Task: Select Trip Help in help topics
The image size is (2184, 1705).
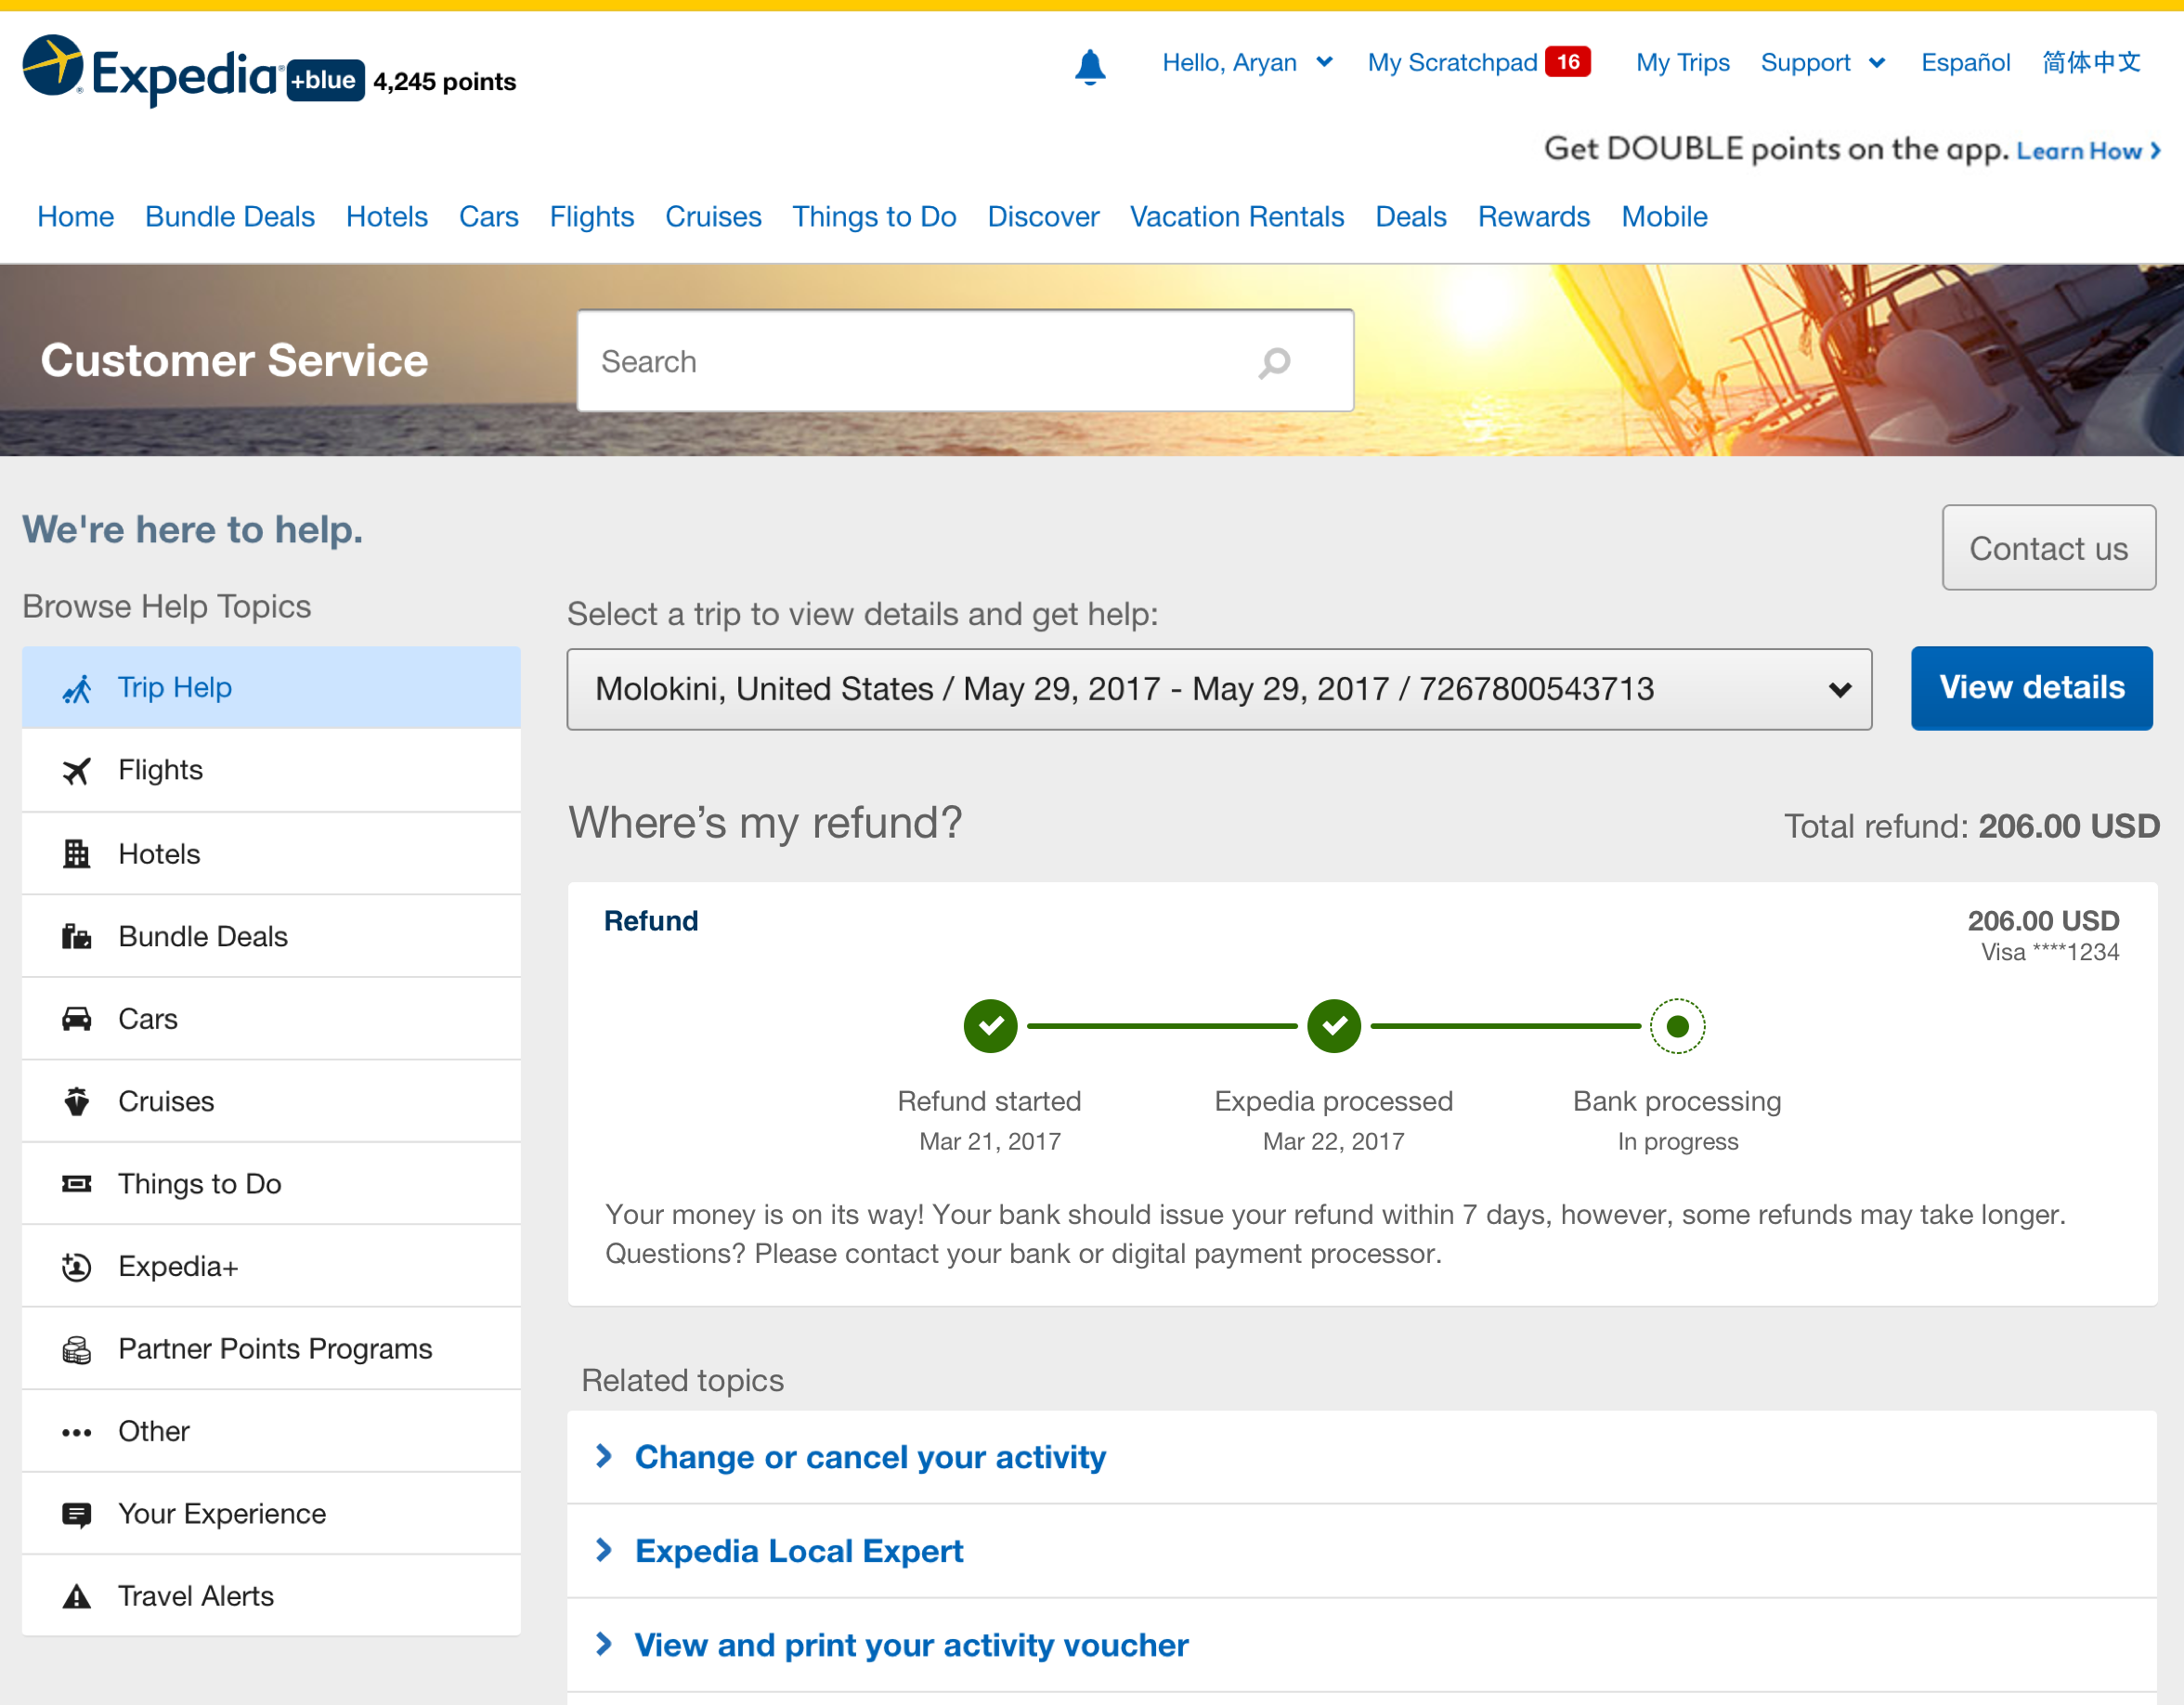Action: [x=271, y=688]
